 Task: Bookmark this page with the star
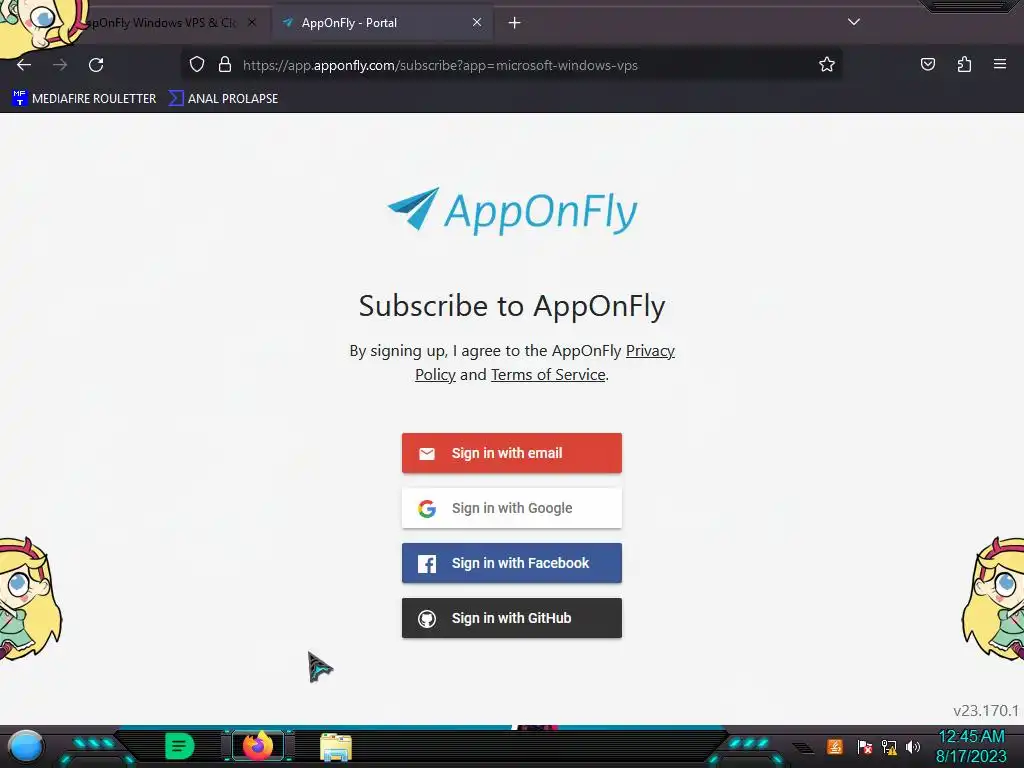tap(827, 65)
